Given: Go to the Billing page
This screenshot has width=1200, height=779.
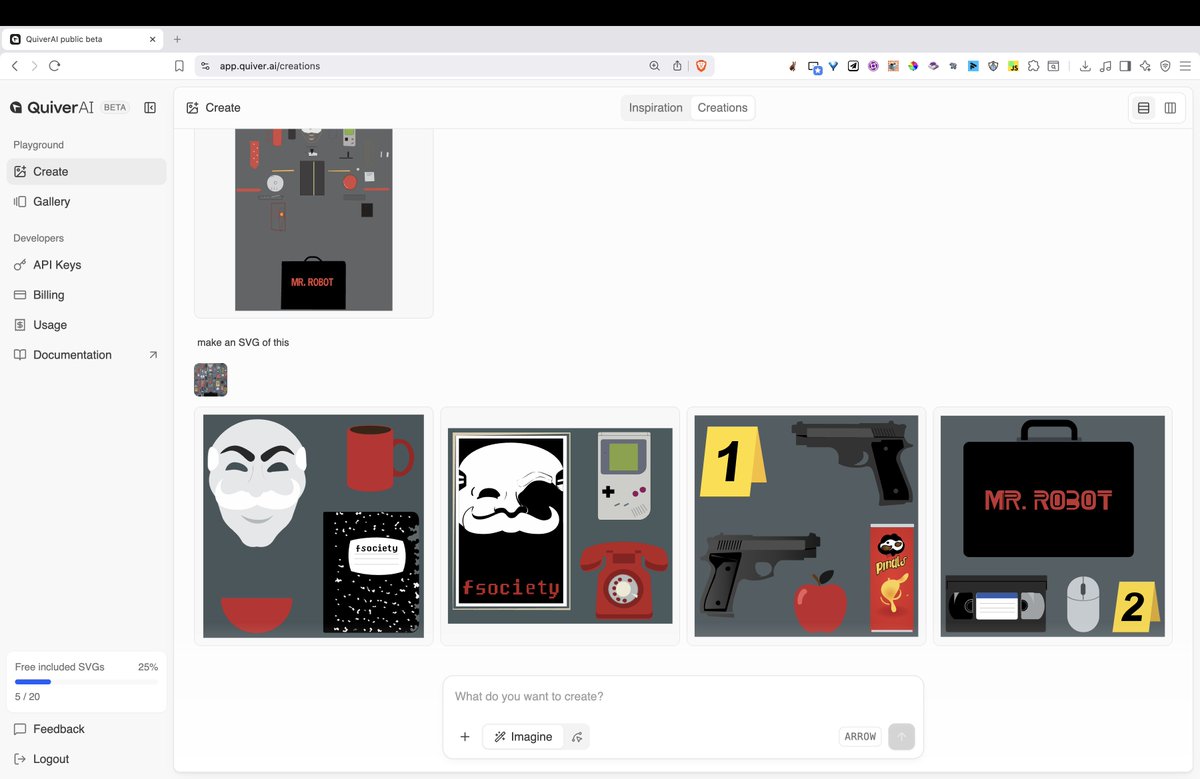Looking at the screenshot, I should 86,295.
